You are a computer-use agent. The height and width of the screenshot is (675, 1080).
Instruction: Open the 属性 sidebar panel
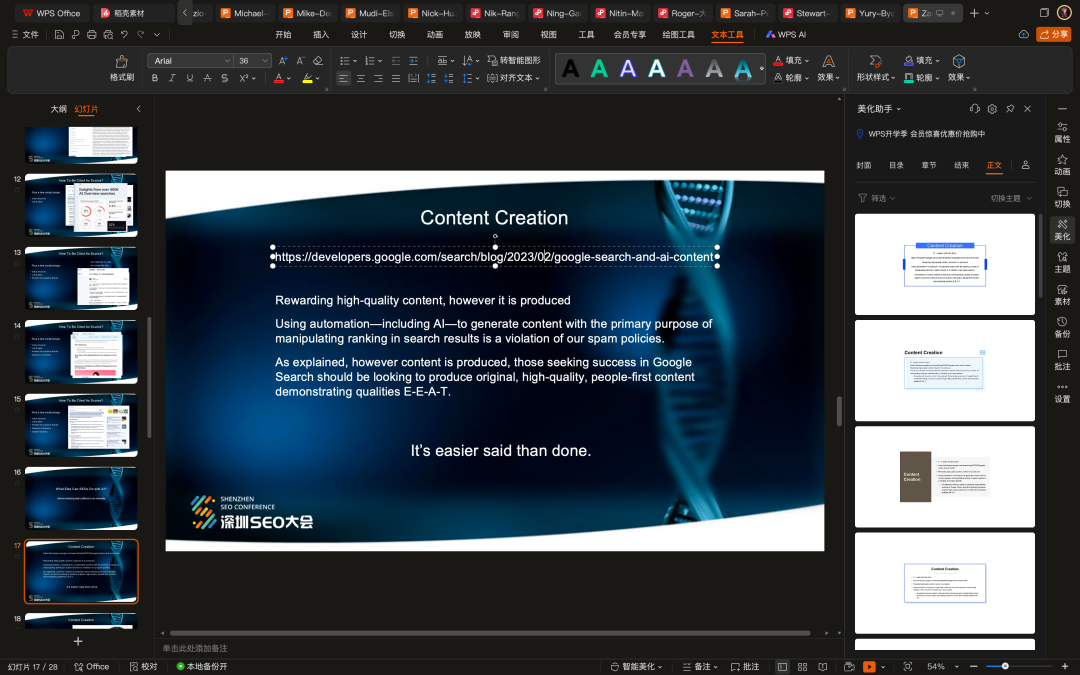pyautogui.click(x=1062, y=132)
